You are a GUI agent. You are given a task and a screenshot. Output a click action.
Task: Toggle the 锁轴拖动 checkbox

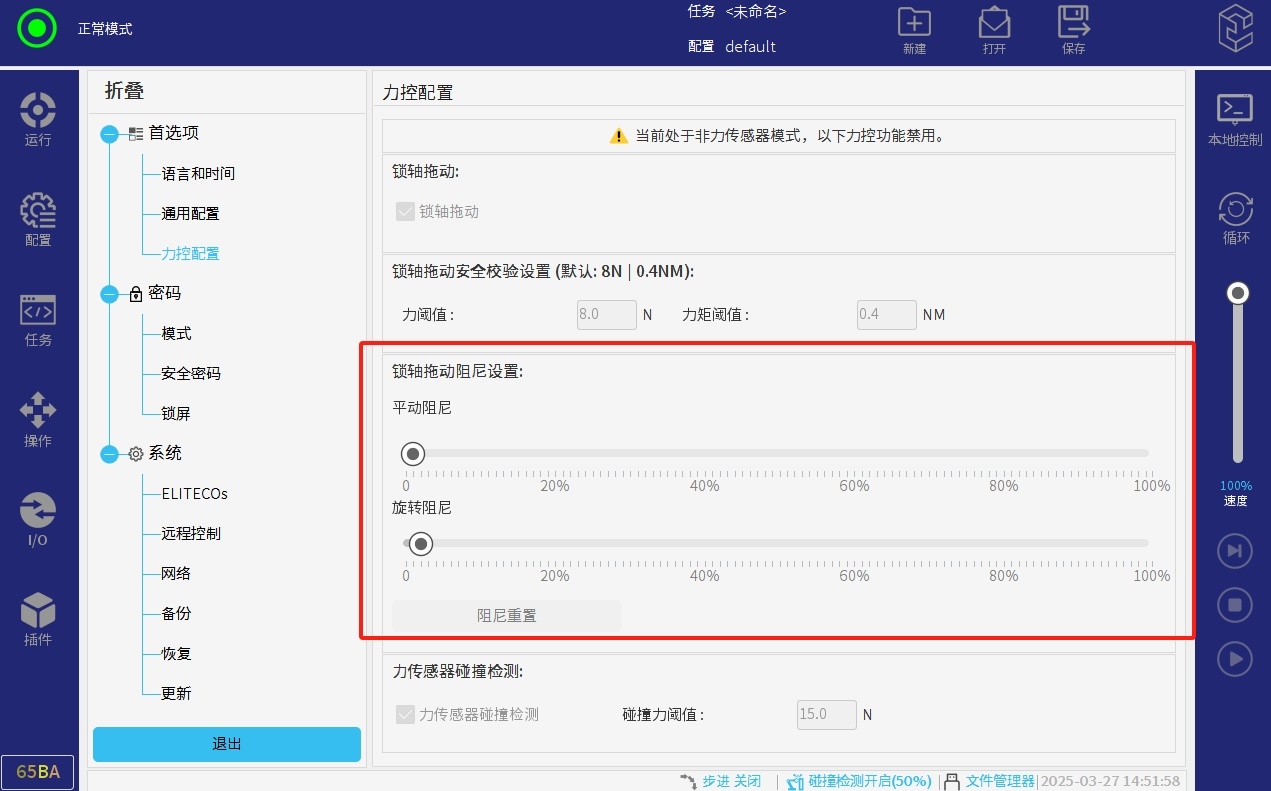(x=405, y=212)
